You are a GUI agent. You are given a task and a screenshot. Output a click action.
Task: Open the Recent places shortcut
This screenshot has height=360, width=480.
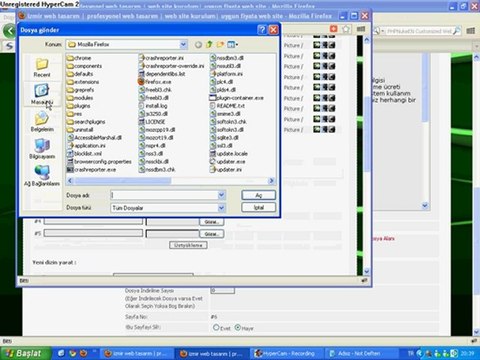[42, 68]
